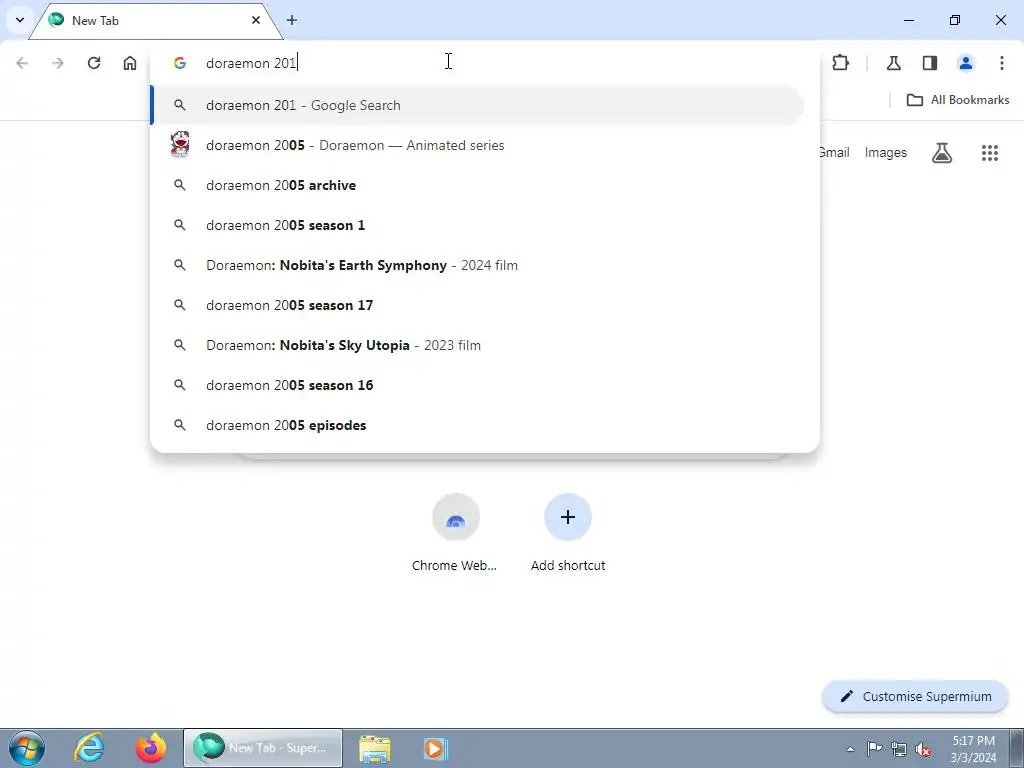The width and height of the screenshot is (1024, 768).
Task: Open the All Bookmarks folder
Action: [958, 100]
